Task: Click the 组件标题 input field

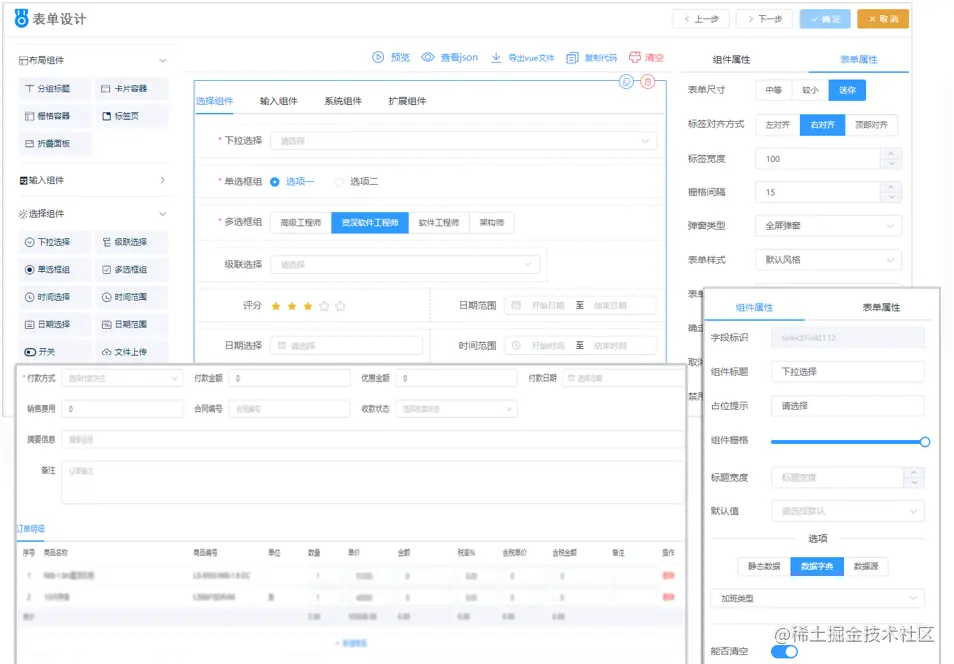Action: click(x=848, y=372)
